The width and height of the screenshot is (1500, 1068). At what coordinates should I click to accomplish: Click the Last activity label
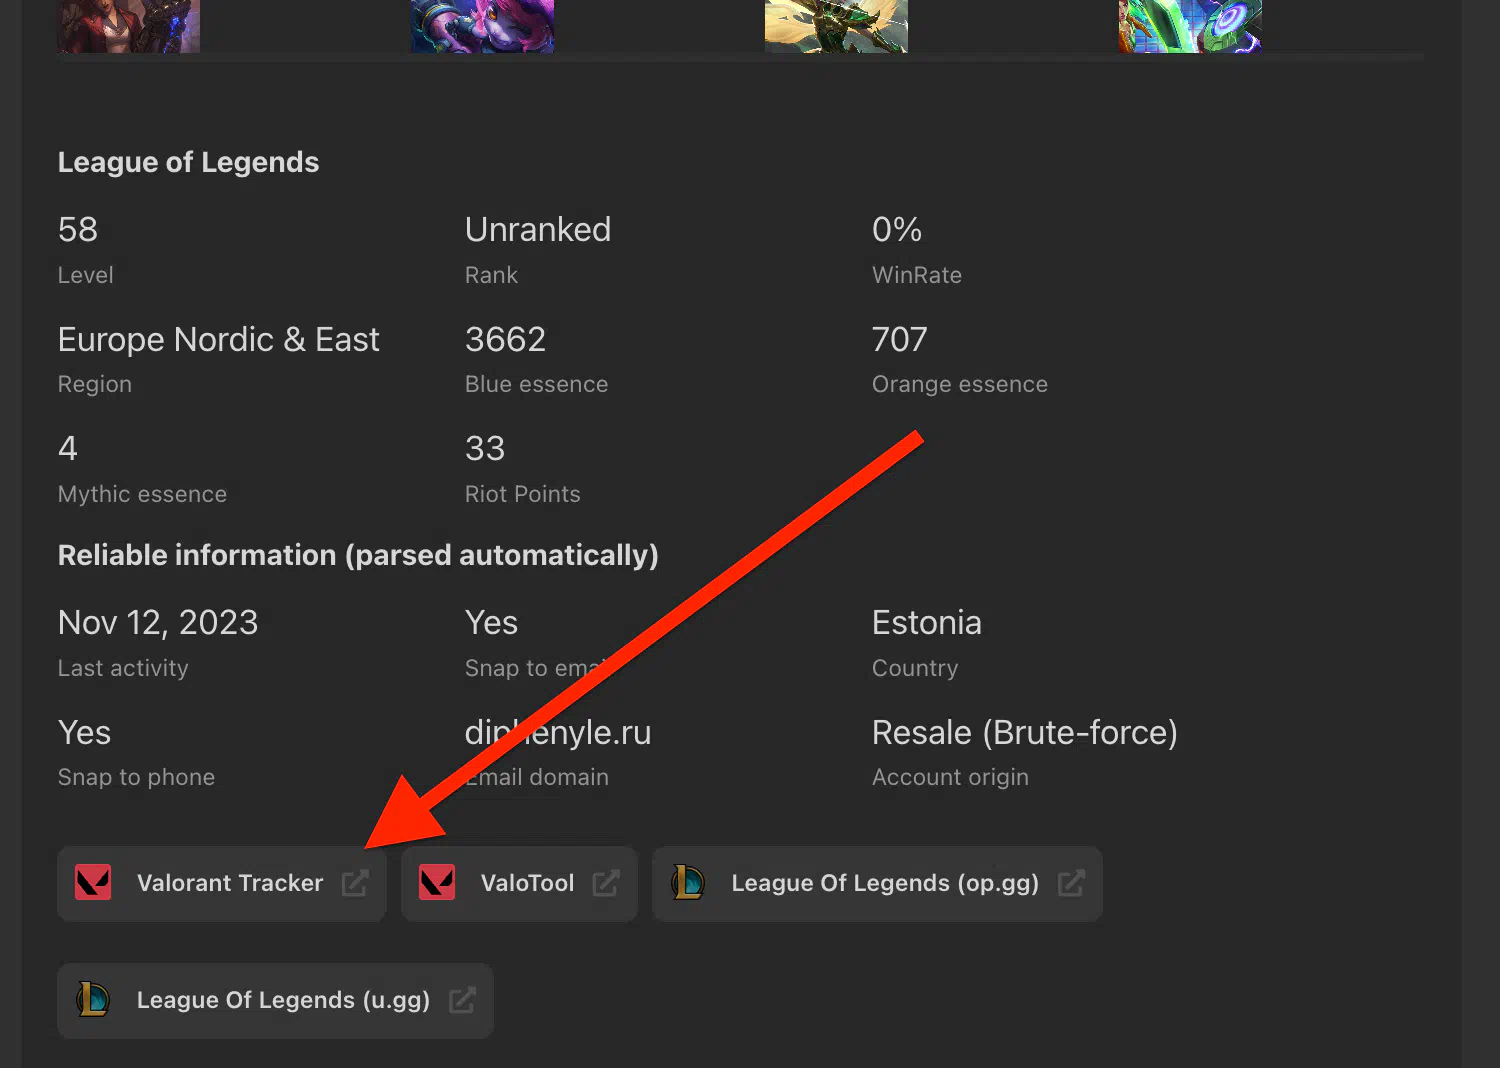123,669
